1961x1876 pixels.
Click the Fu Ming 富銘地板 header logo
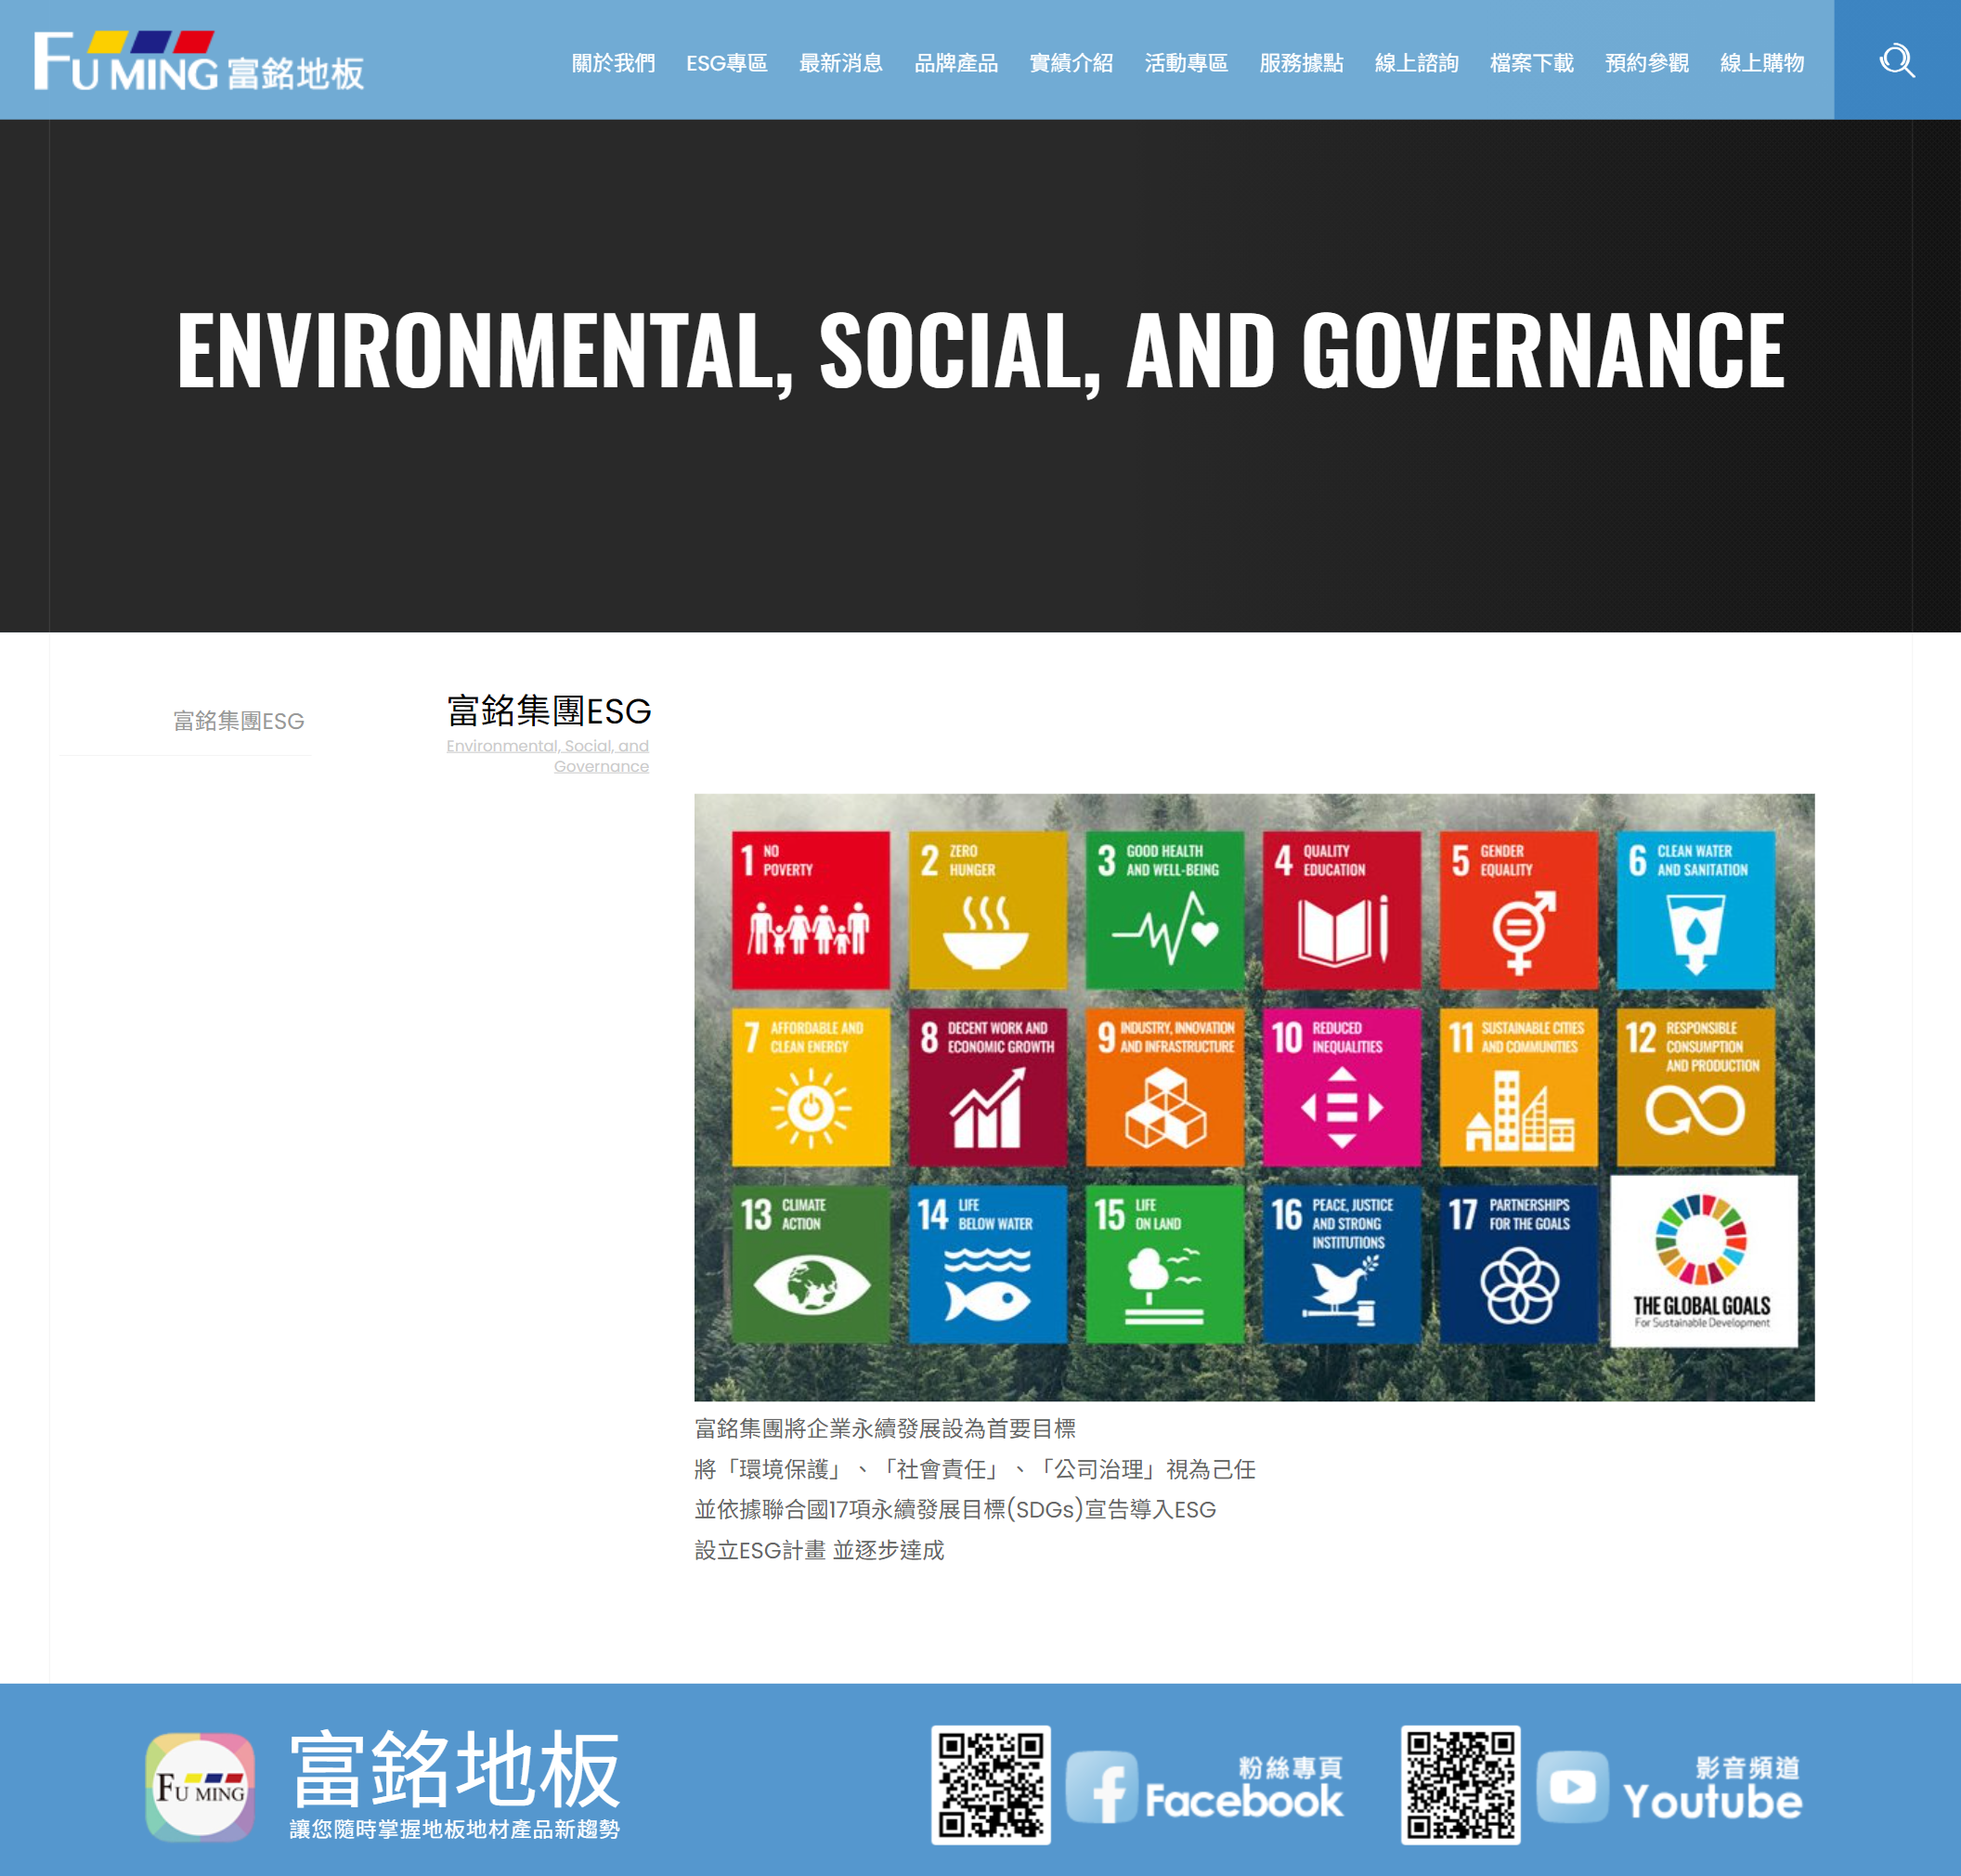[x=199, y=61]
